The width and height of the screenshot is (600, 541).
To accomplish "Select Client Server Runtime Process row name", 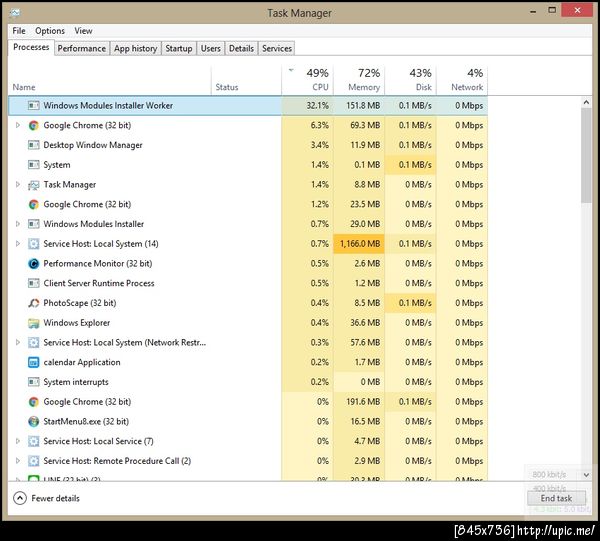I will coord(99,283).
